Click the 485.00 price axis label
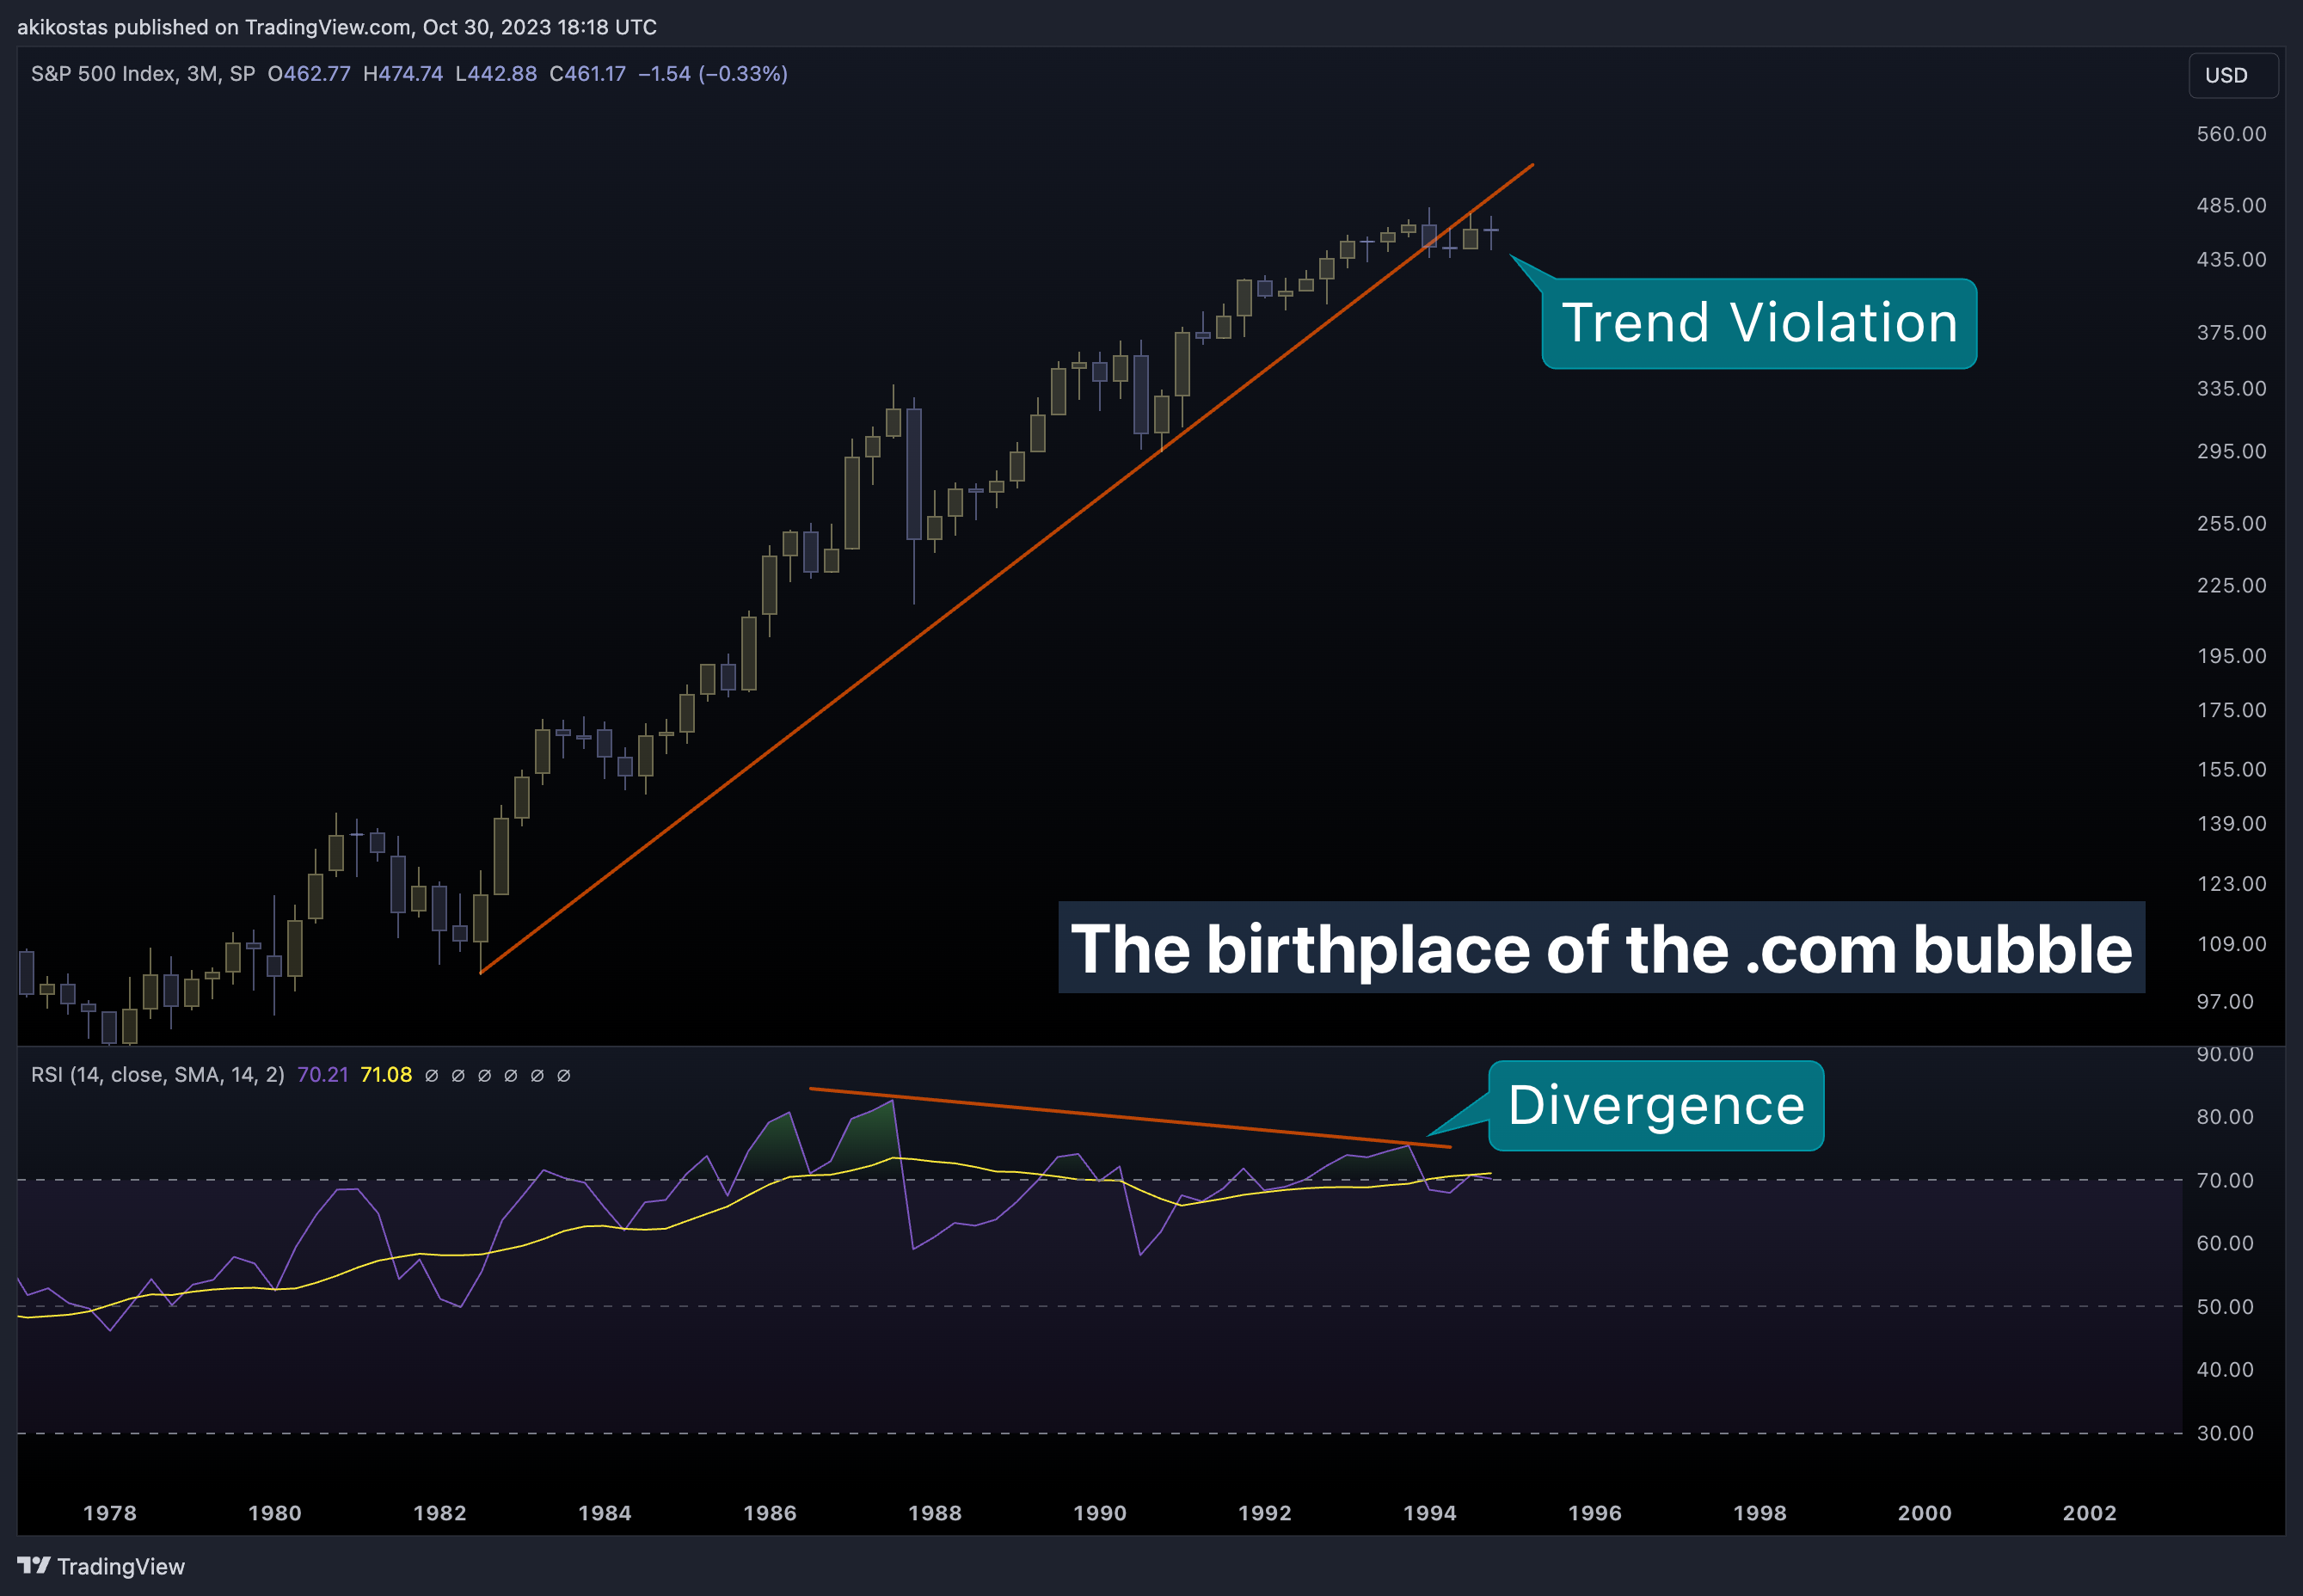 coord(2231,205)
